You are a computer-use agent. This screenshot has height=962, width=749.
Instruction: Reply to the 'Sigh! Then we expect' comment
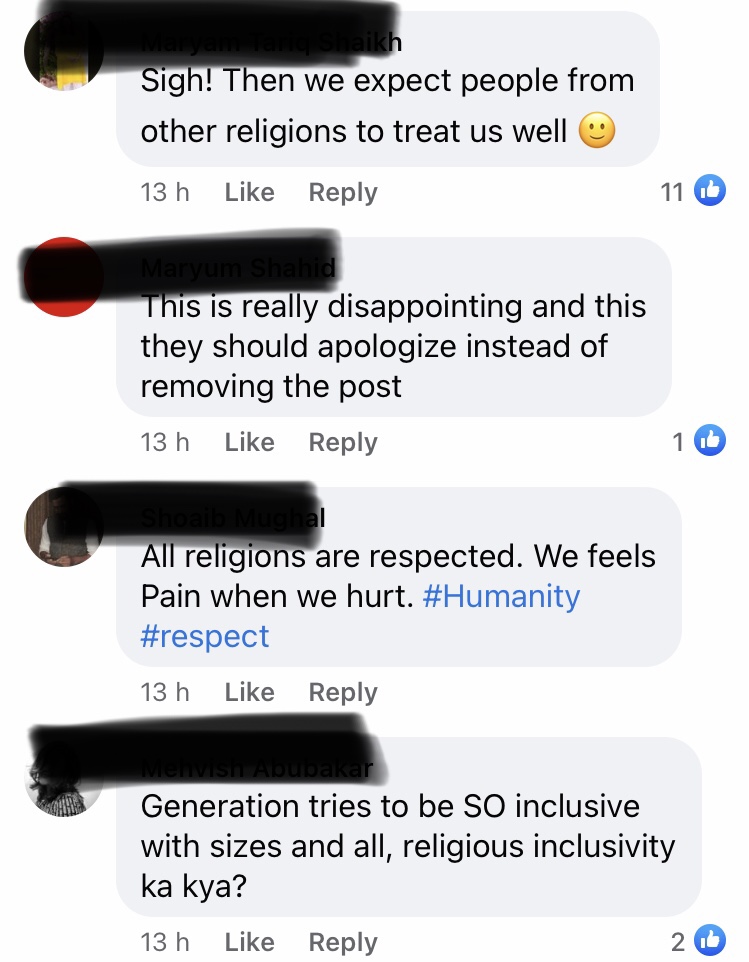[x=343, y=193]
